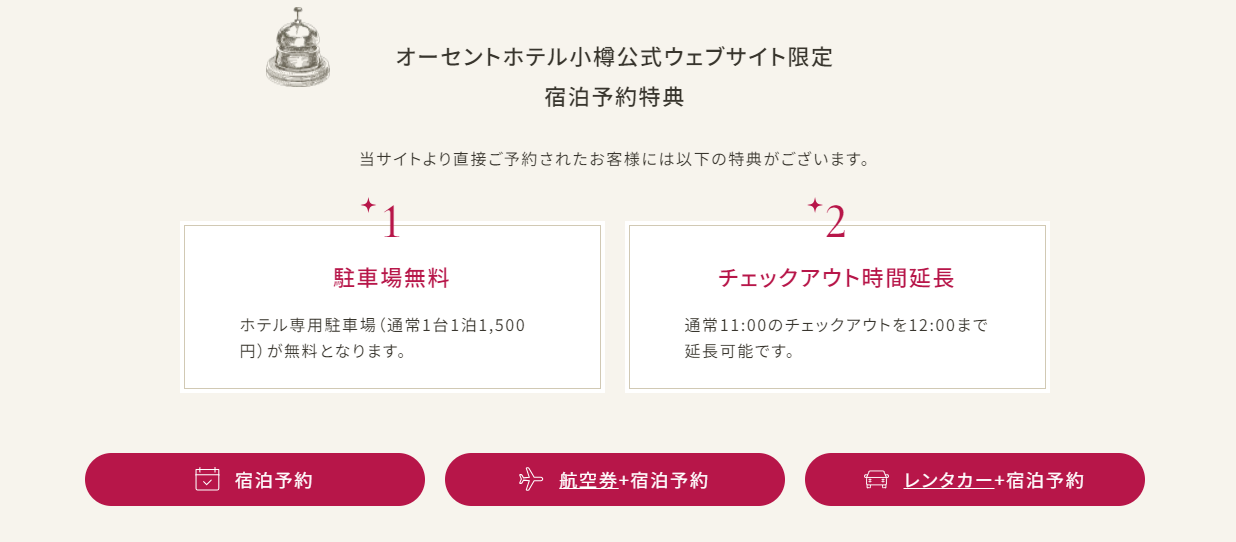The image size is (1236, 542).
Task: Click +宿泊予約 text on the rental car button
Action: coord(1039,481)
